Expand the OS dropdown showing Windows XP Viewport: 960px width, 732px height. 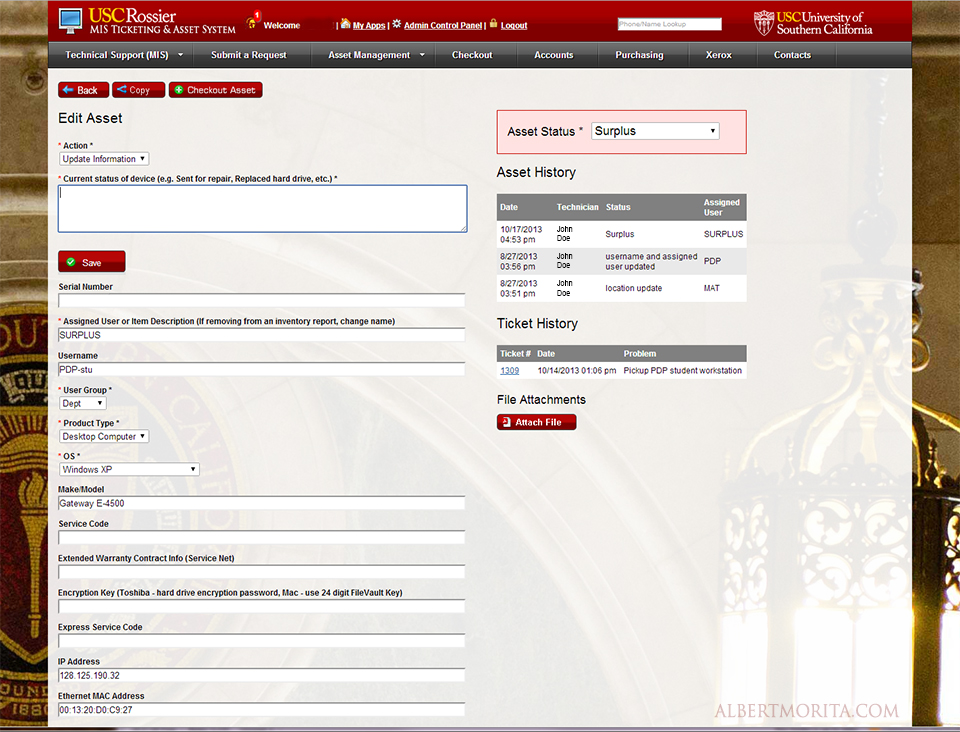(x=129, y=469)
